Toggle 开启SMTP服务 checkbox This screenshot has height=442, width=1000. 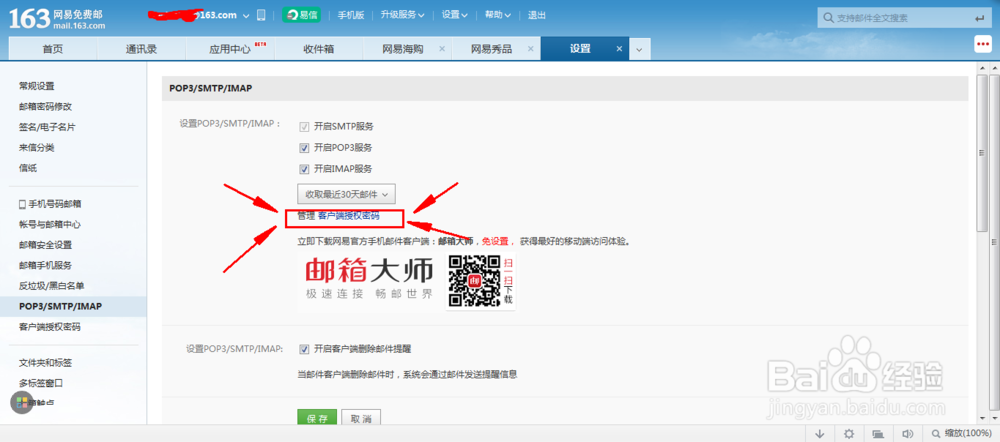pyautogui.click(x=304, y=126)
